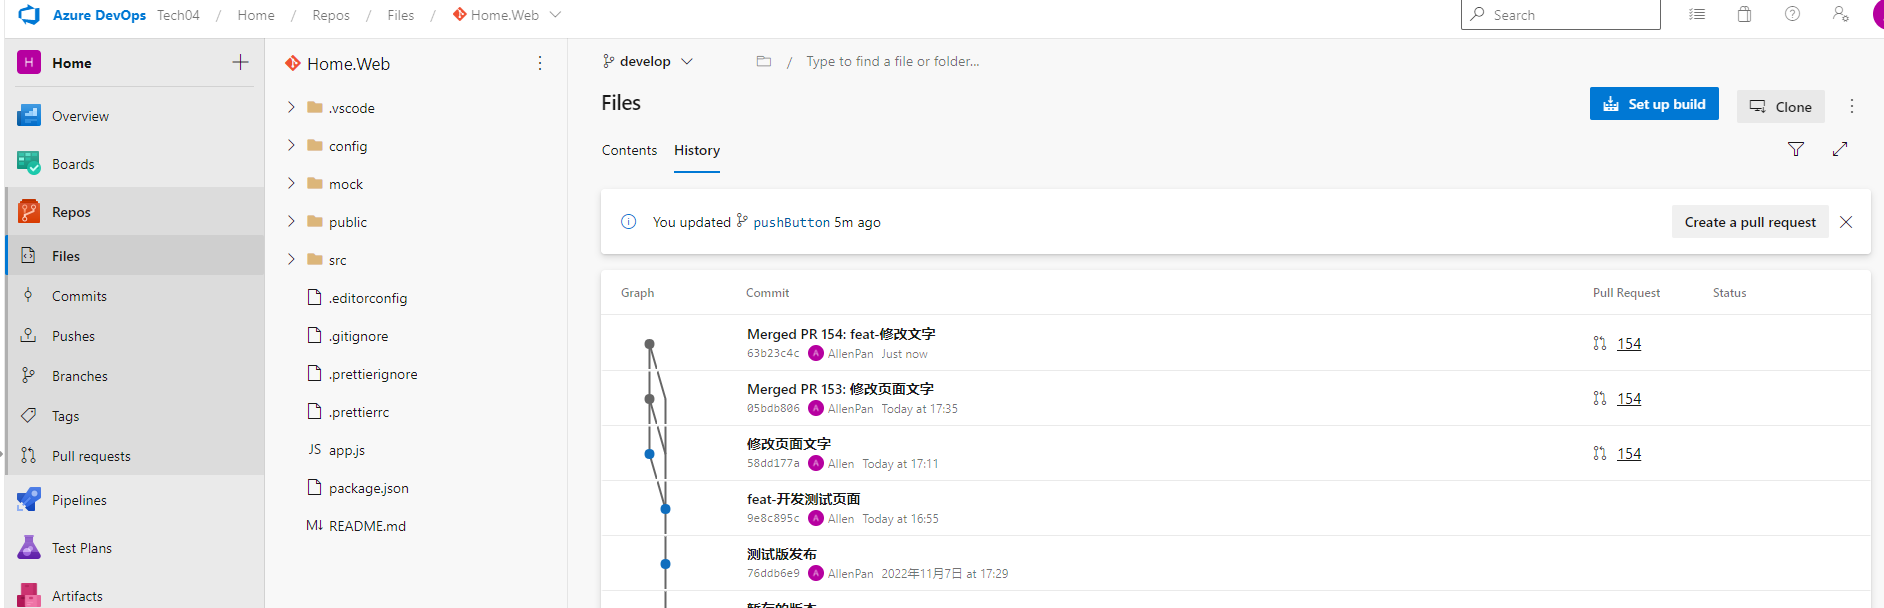
Task: Open the 测试版发布 commit
Action: (x=782, y=554)
